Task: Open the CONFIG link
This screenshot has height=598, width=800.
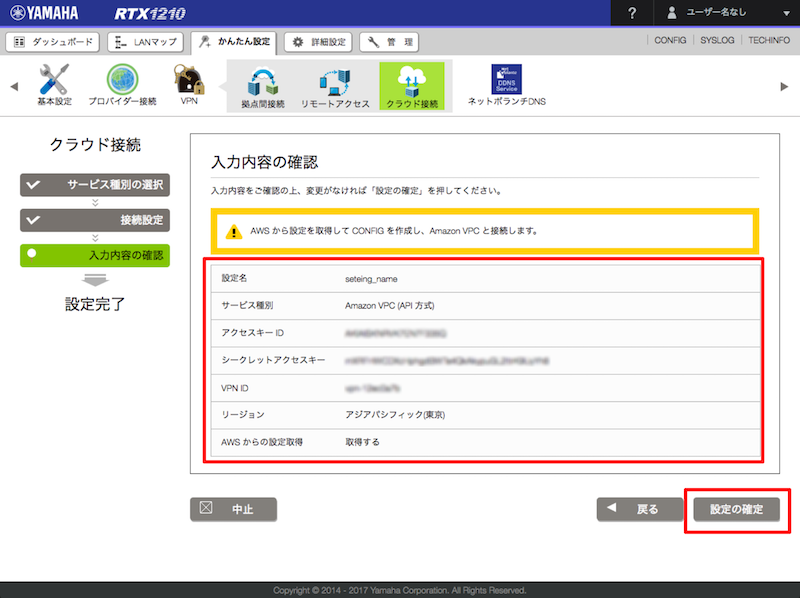Action: tap(670, 41)
